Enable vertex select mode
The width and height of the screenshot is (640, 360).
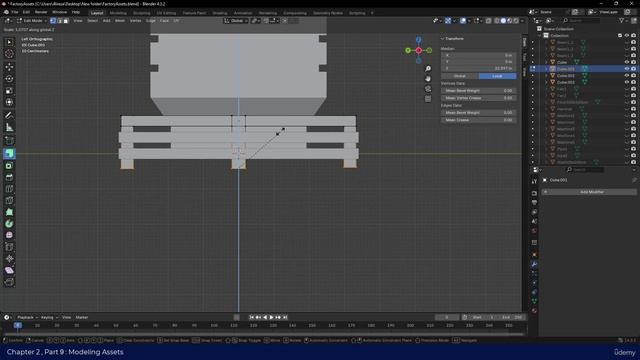coord(53,20)
